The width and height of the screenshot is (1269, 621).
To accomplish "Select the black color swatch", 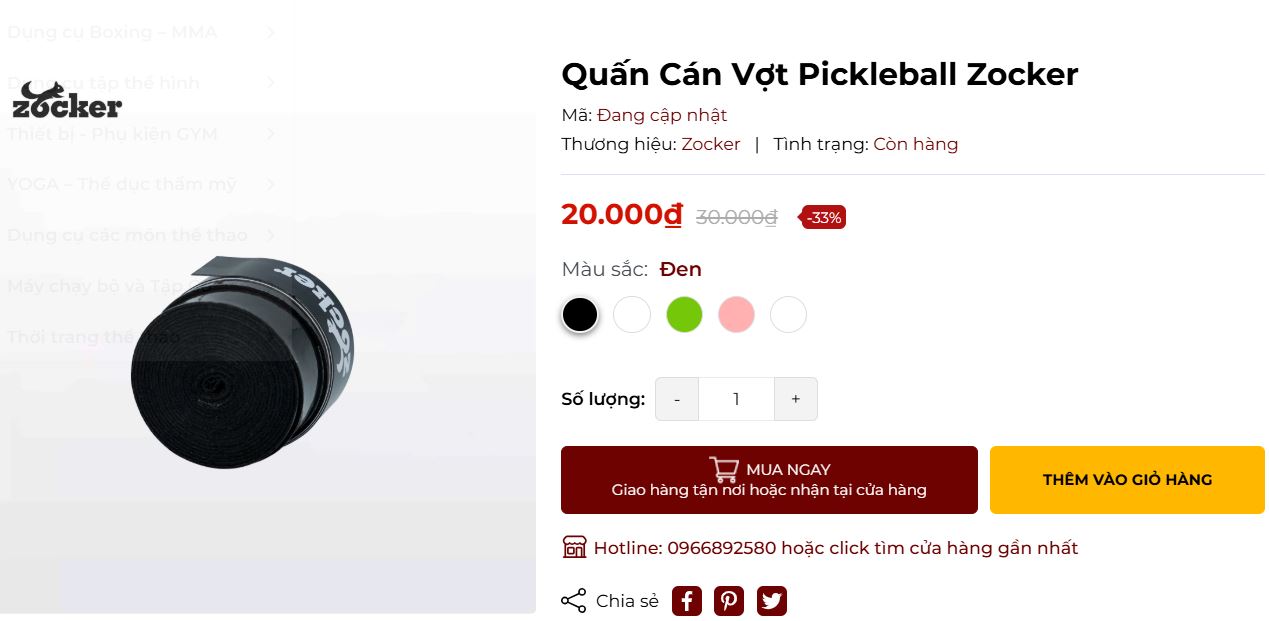I will tap(580, 315).
